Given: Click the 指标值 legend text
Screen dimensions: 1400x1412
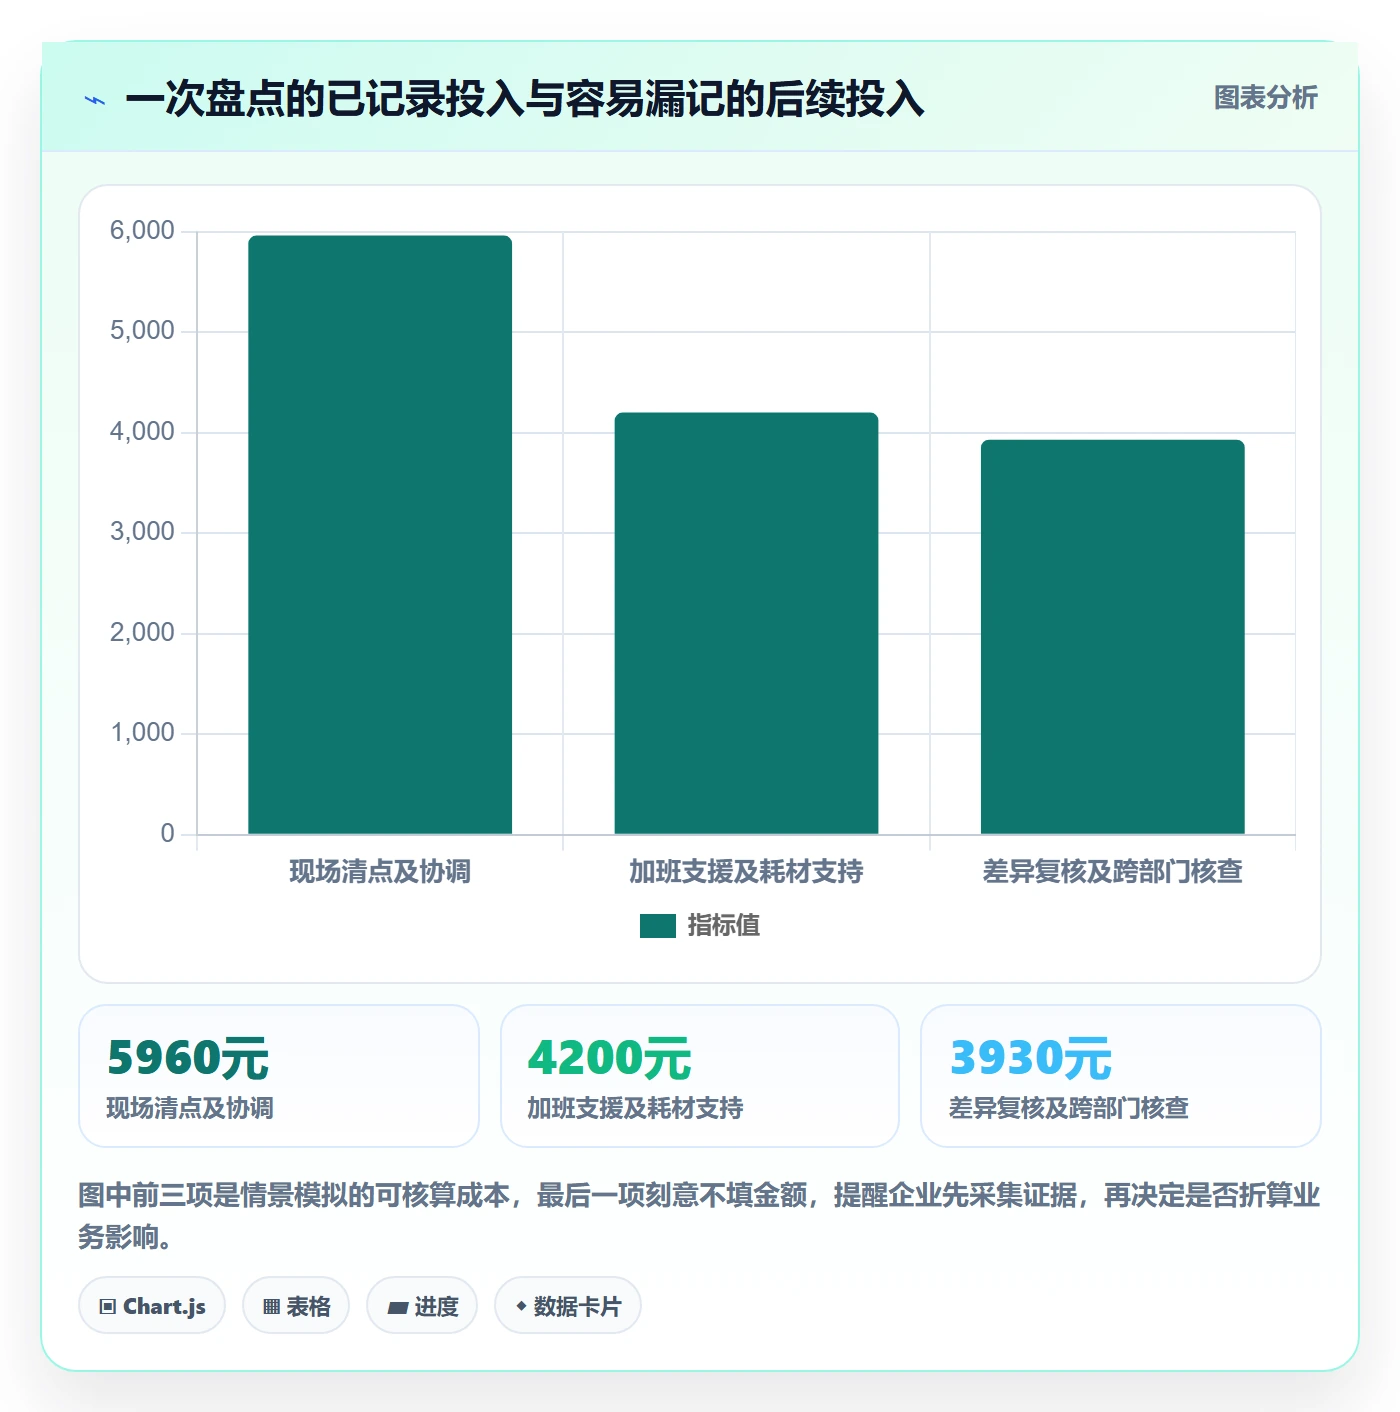Looking at the screenshot, I should tap(723, 926).
